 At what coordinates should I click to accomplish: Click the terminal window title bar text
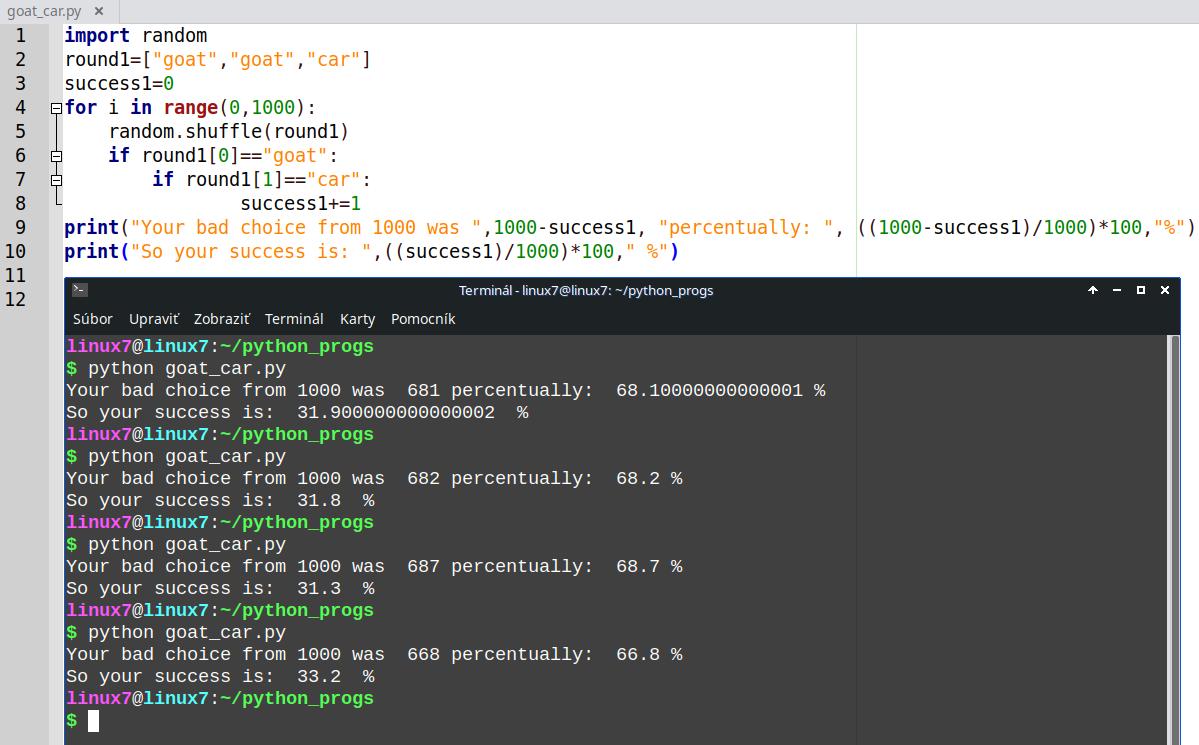click(x=586, y=290)
